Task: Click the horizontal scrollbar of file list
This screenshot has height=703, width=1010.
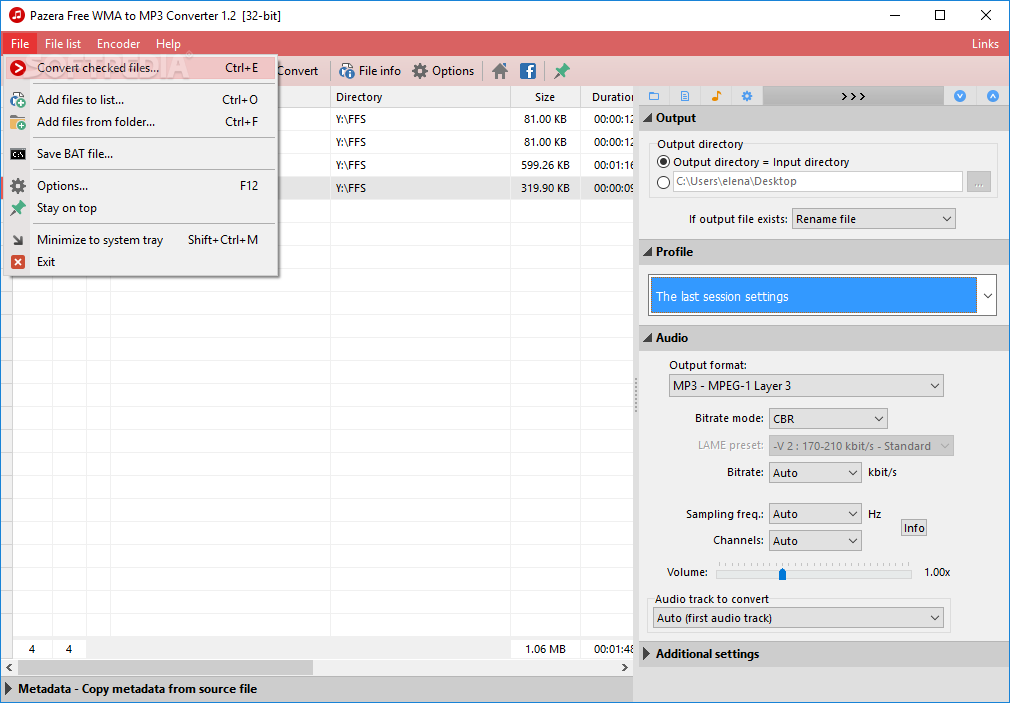Action: [165, 667]
